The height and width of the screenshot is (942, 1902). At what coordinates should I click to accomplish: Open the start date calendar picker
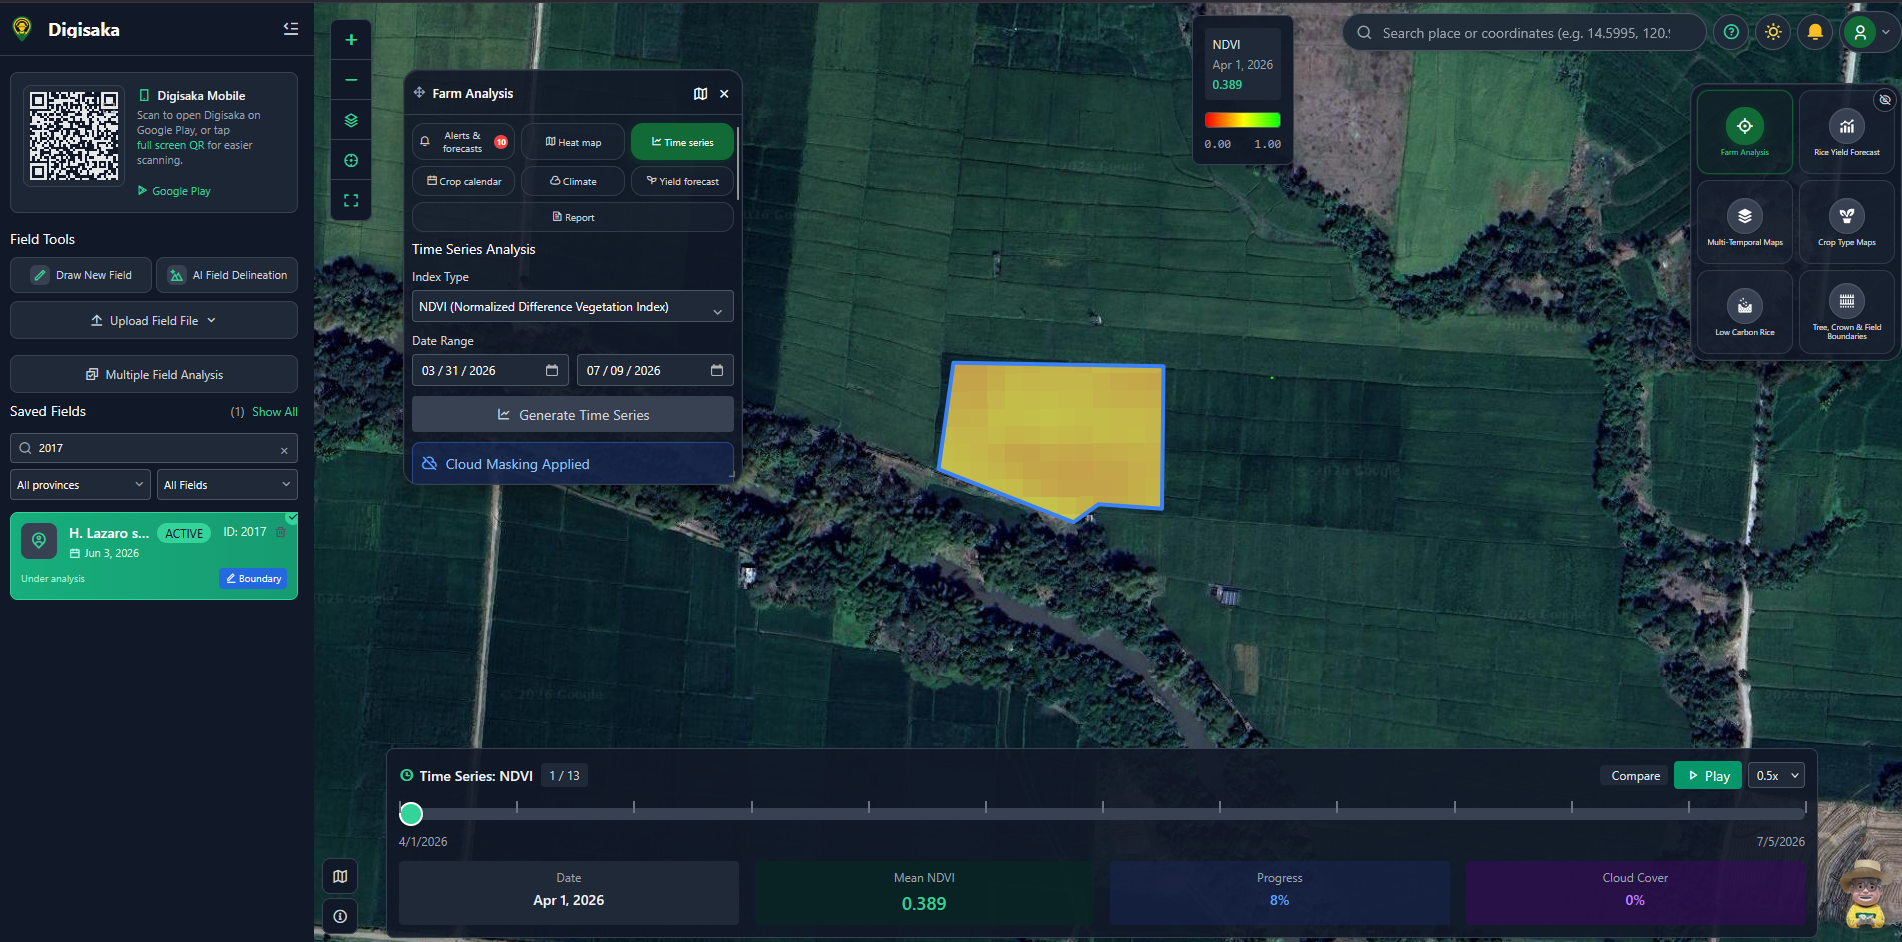pyautogui.click(x=552, y=370)
